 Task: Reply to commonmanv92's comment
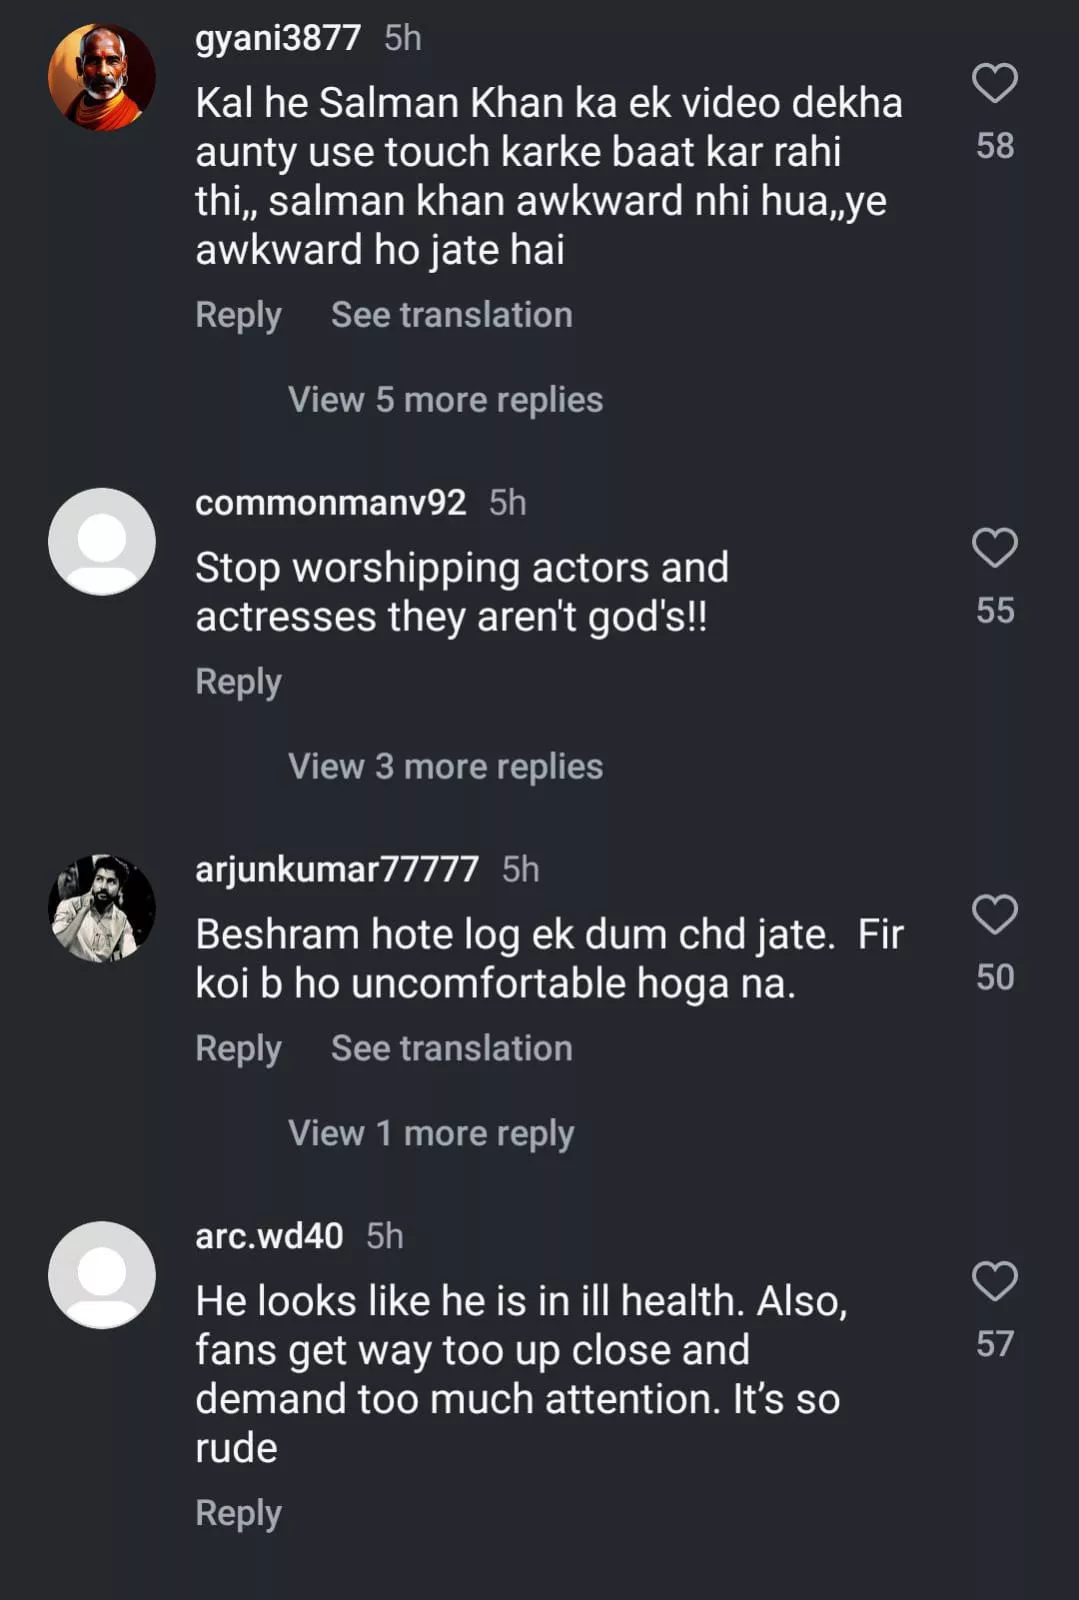(238, 682)
